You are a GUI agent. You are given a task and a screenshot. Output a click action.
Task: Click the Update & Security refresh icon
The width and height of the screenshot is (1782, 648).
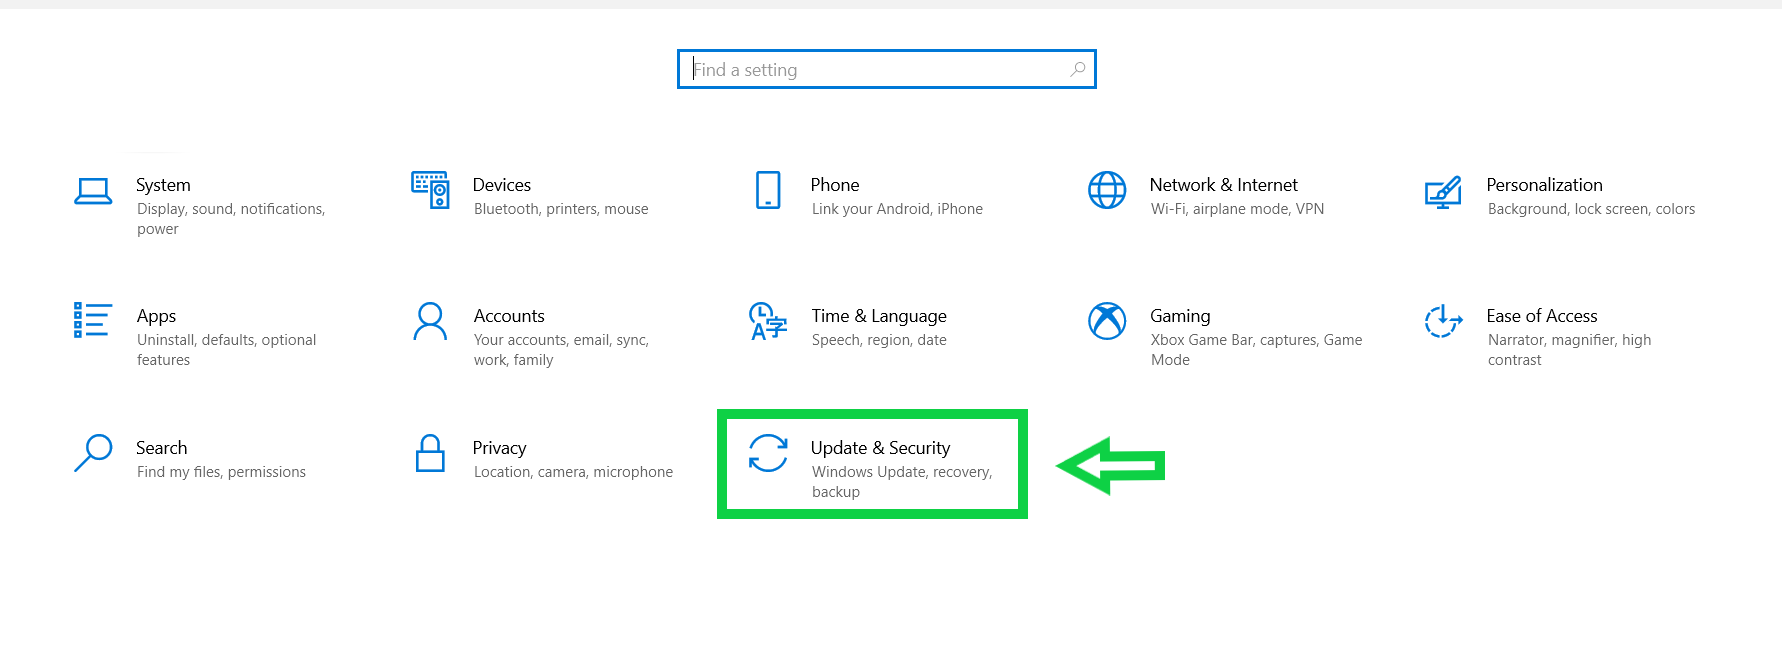click(x=768, y=453)
